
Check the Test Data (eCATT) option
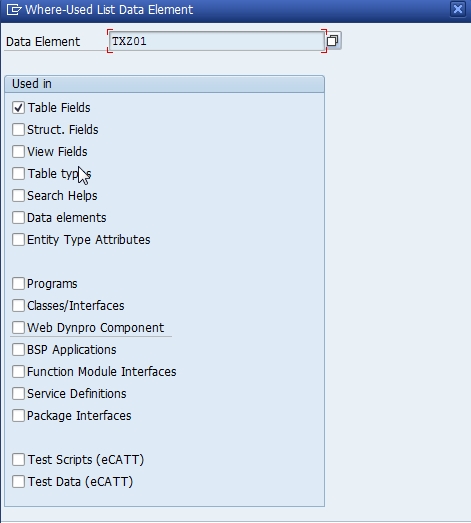coord(18,482)
